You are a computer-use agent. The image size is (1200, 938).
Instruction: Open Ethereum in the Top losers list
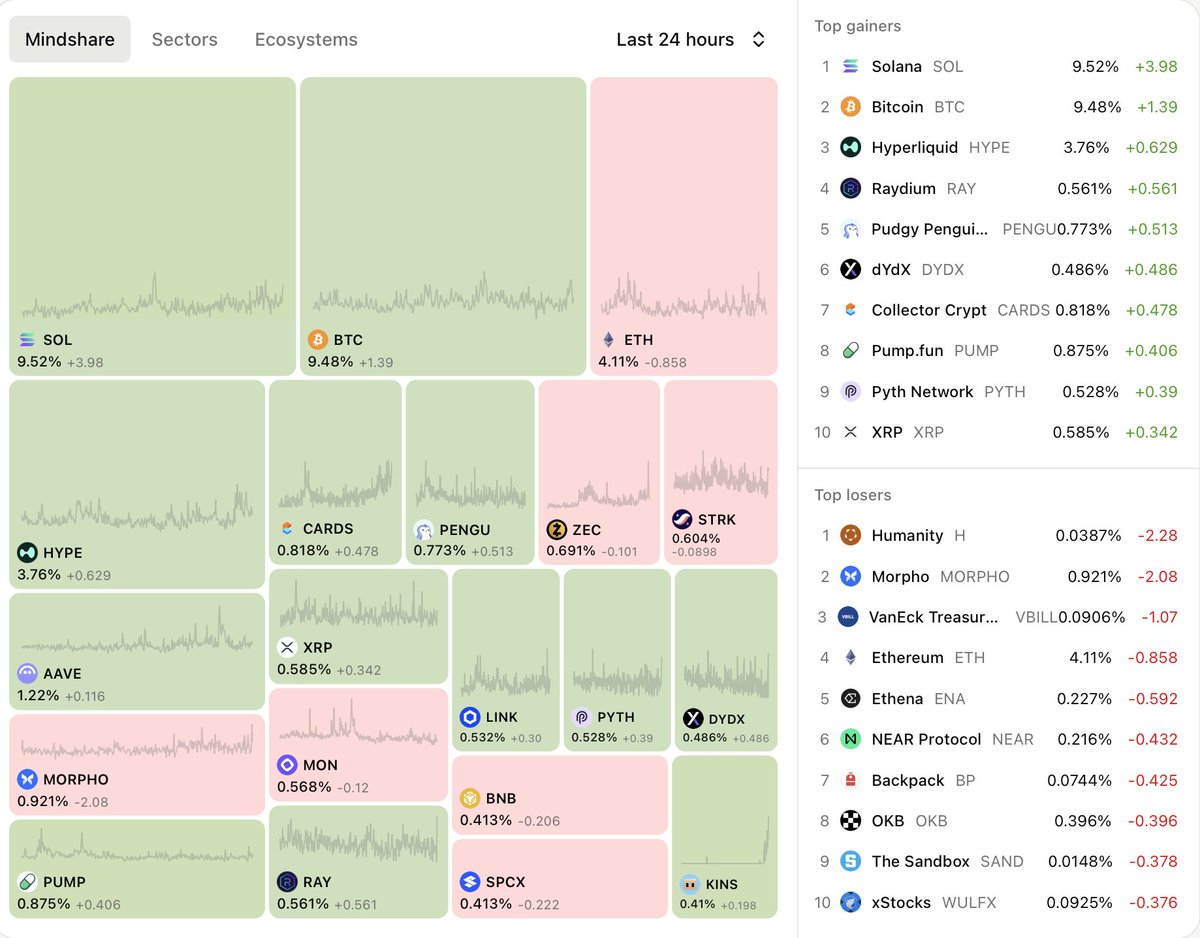(998, 658)
